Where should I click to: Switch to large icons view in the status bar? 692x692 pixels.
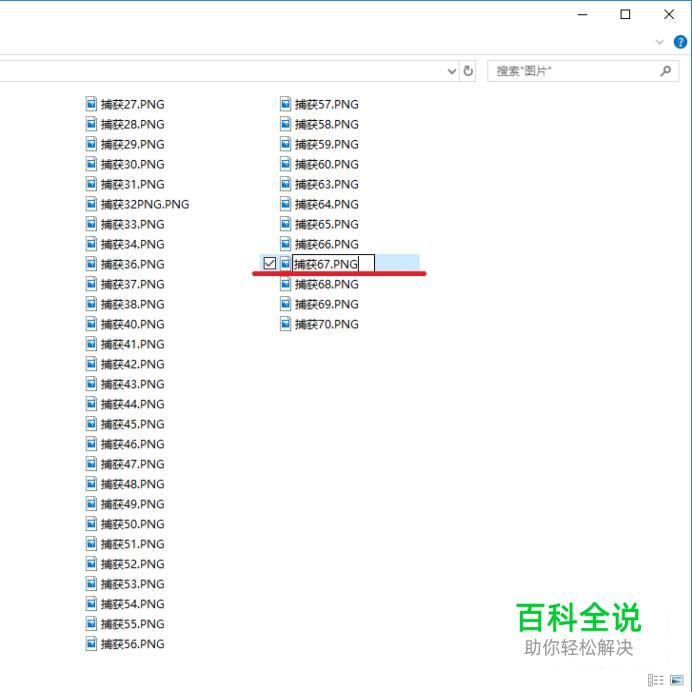677,680
